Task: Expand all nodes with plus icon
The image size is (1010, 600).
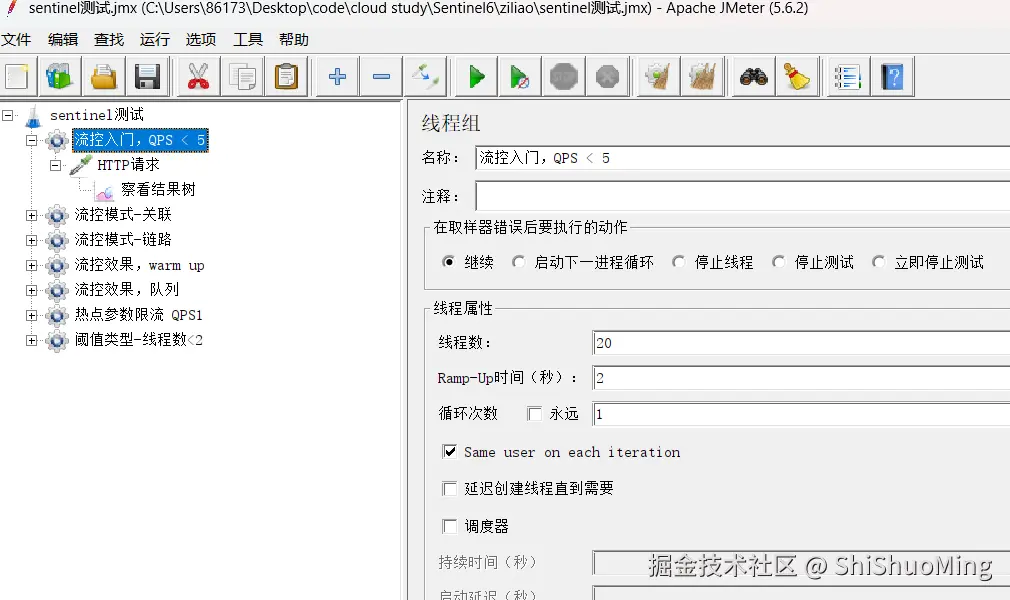Action: (337, 77)
